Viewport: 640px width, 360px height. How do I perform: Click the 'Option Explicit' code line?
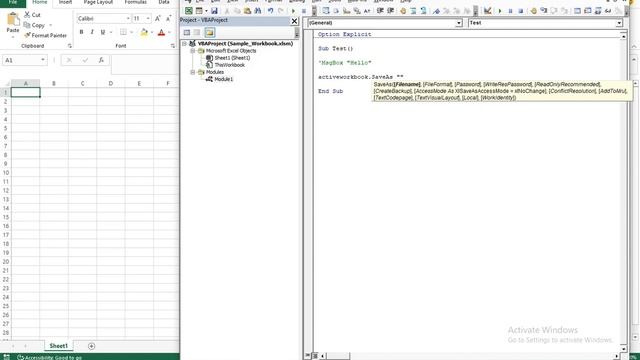[344, 34]
